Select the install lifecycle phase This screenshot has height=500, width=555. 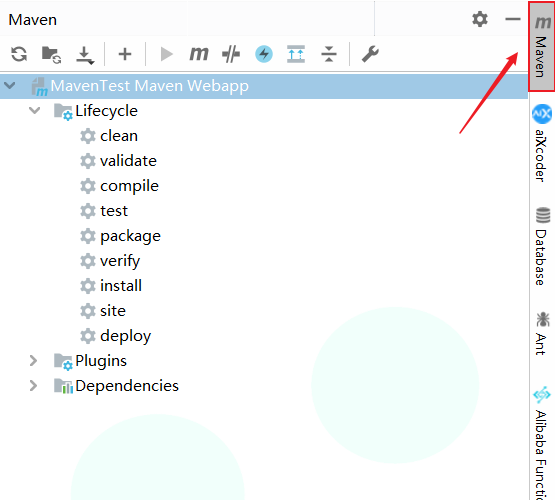[264, 286]
